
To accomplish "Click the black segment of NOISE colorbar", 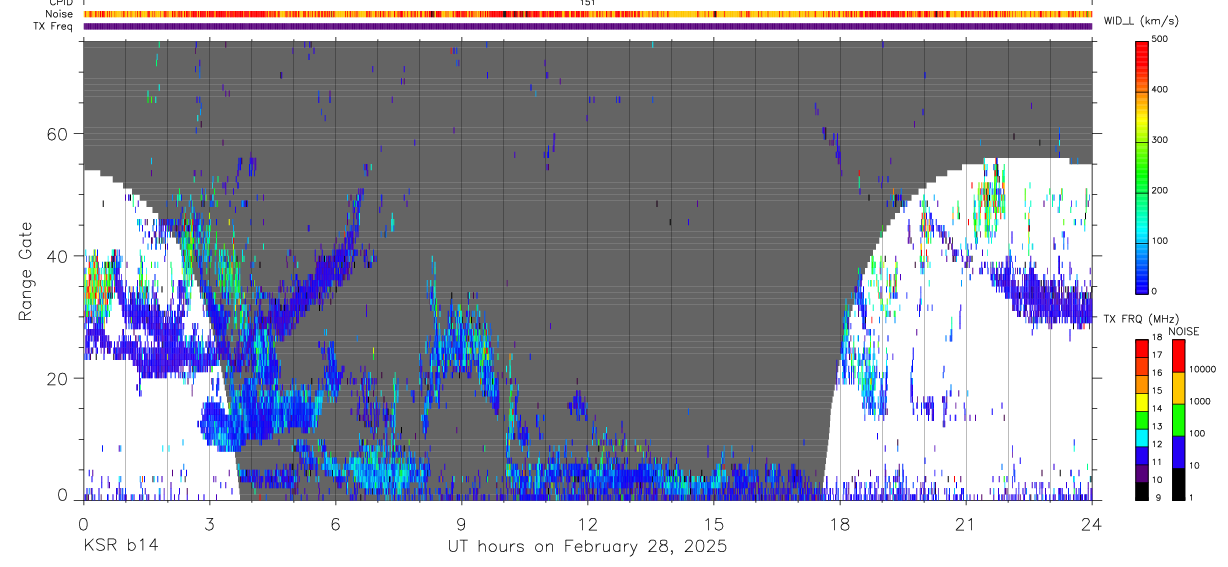I will pos(1179,484).
